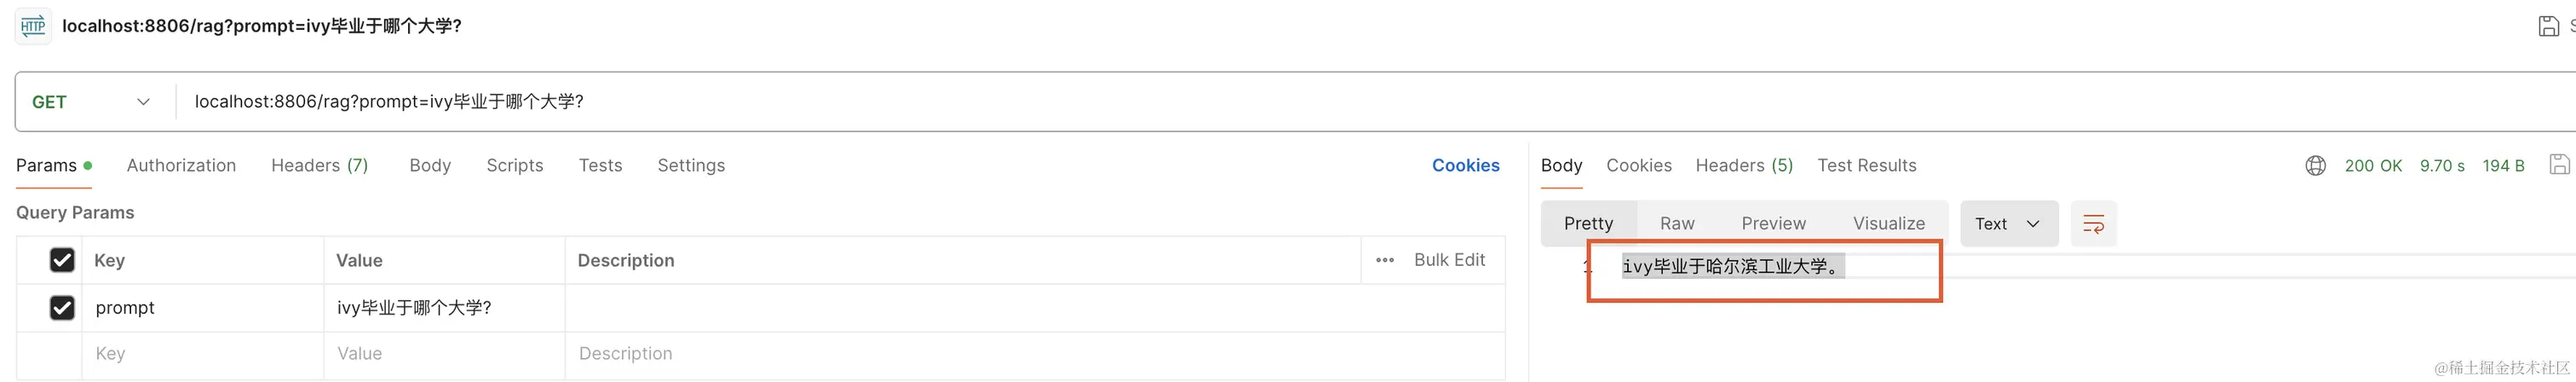Open the Text format dropdown
Viewport: 2576px width, 382px height.
[2009, 224]
